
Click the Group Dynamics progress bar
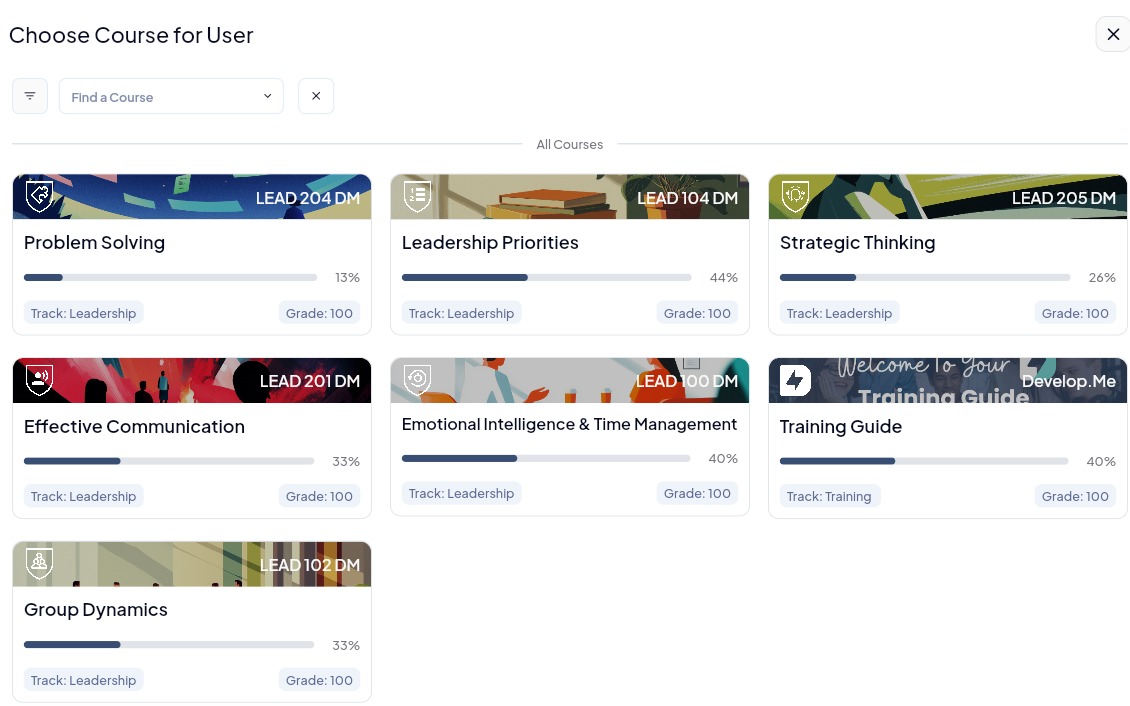click(169, 645)
